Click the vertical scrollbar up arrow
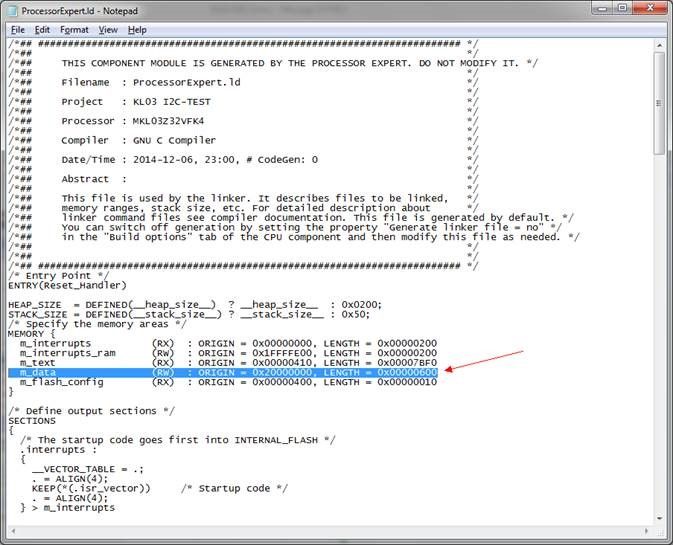Screen dimensions: 673x545 pyautogui.click(x=660, y=45)
